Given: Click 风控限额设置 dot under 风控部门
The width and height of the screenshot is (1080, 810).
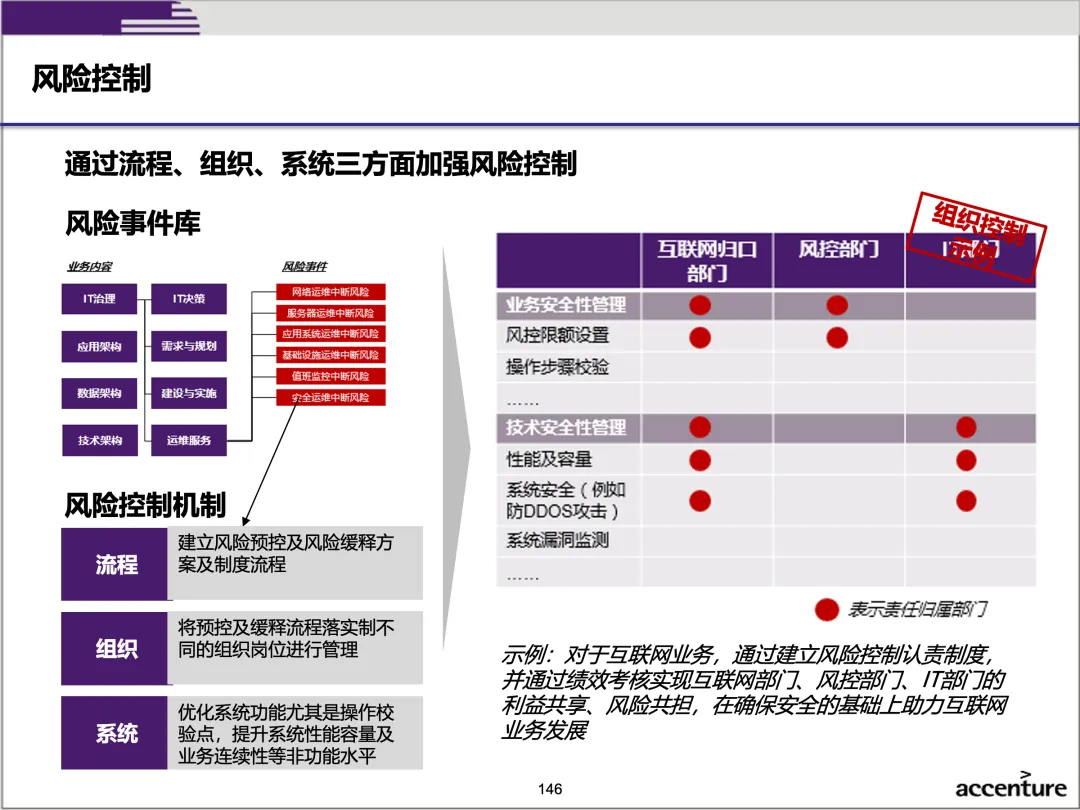Looking at the screenshot, I should point(837,338).
